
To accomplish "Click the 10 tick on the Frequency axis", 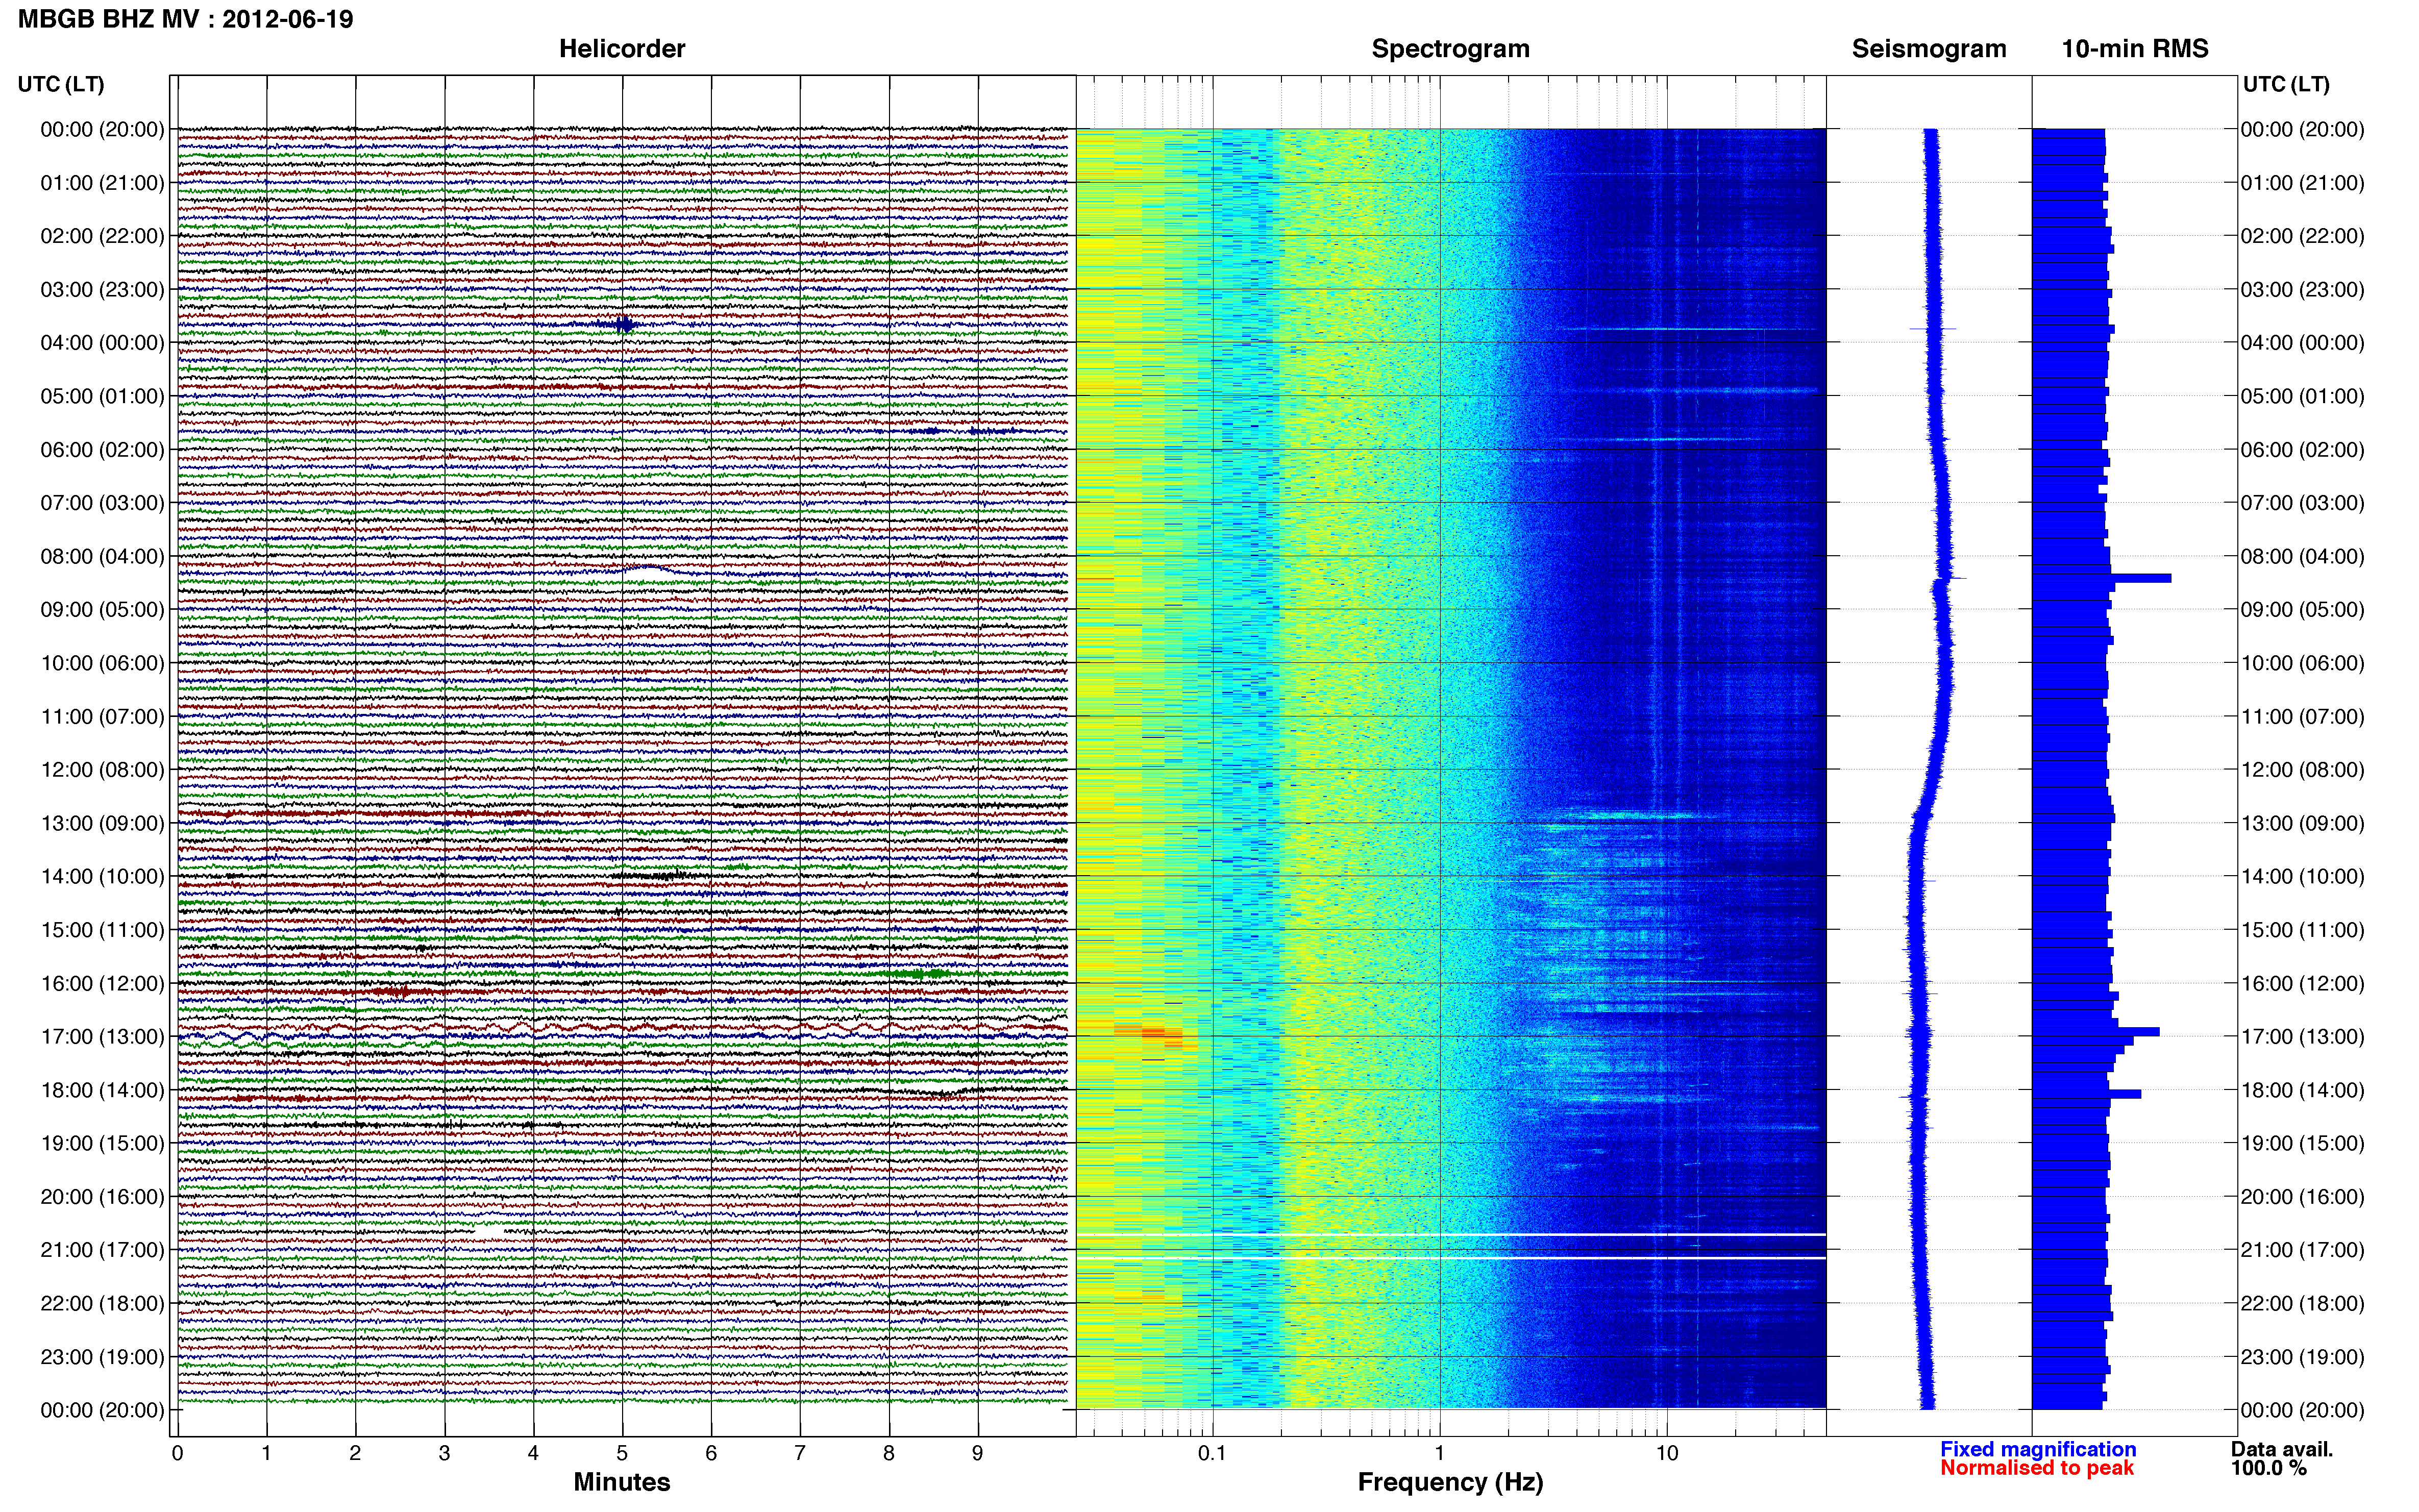I will click(x=1667, y=1454).
